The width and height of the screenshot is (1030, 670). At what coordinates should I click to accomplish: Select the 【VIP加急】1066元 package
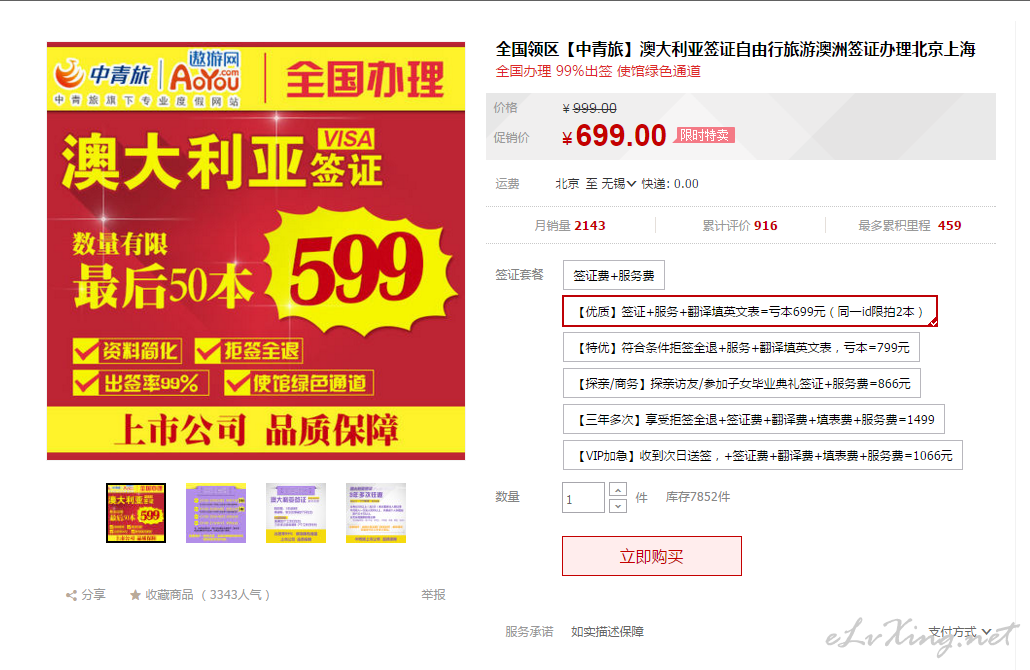pos(763,455)
